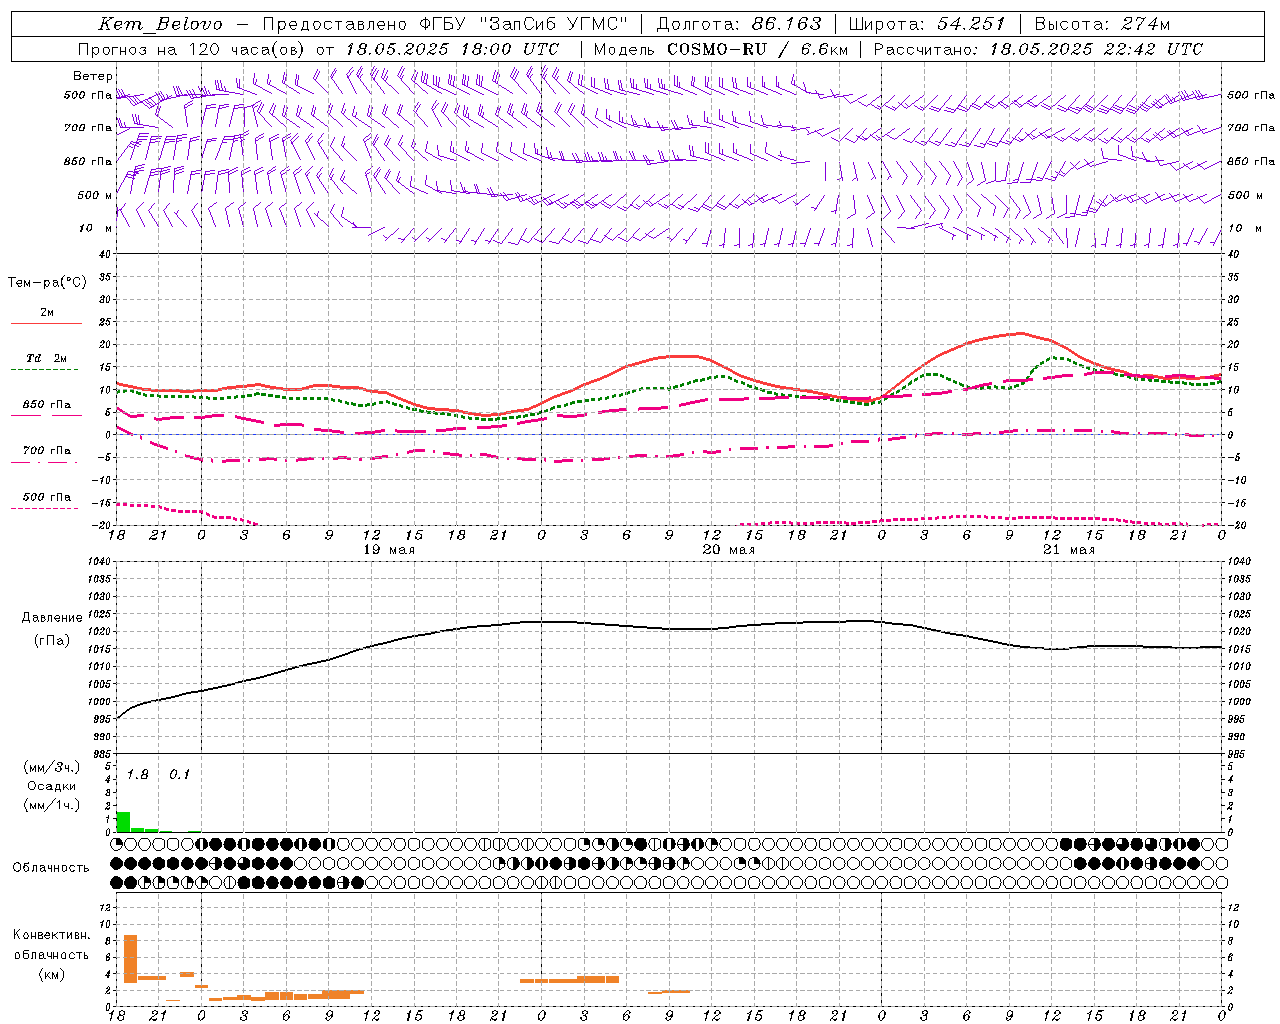1280x1024 pixels.
Task: Click the 1.8 precipitation amount value
Action: click(x=137, y=775)
